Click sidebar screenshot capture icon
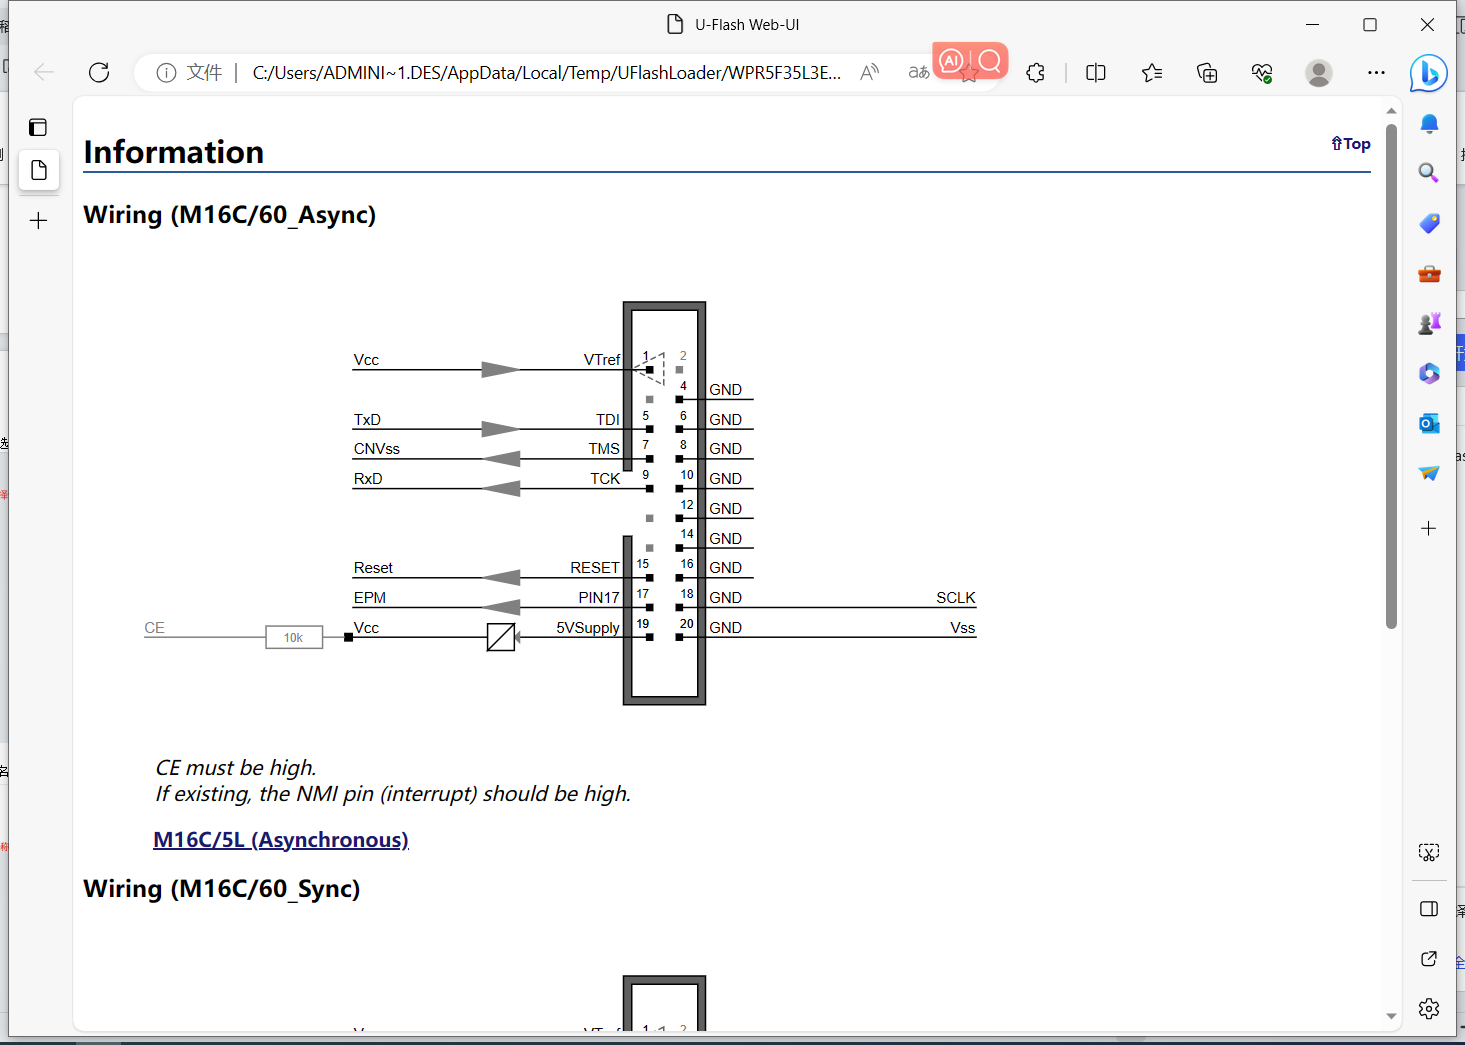This screenshot has height=1045, width=1465. point(1429,852)
